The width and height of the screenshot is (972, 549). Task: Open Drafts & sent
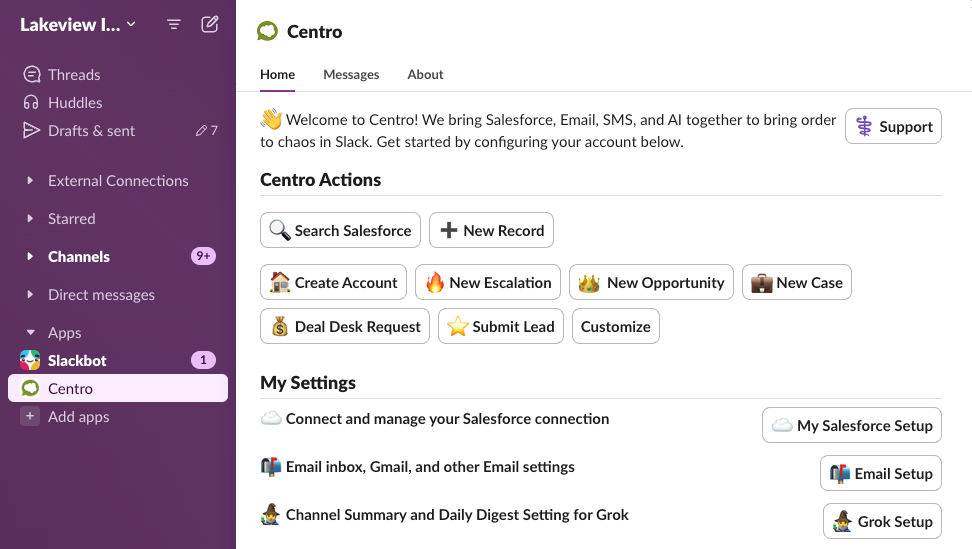[91, 131]
